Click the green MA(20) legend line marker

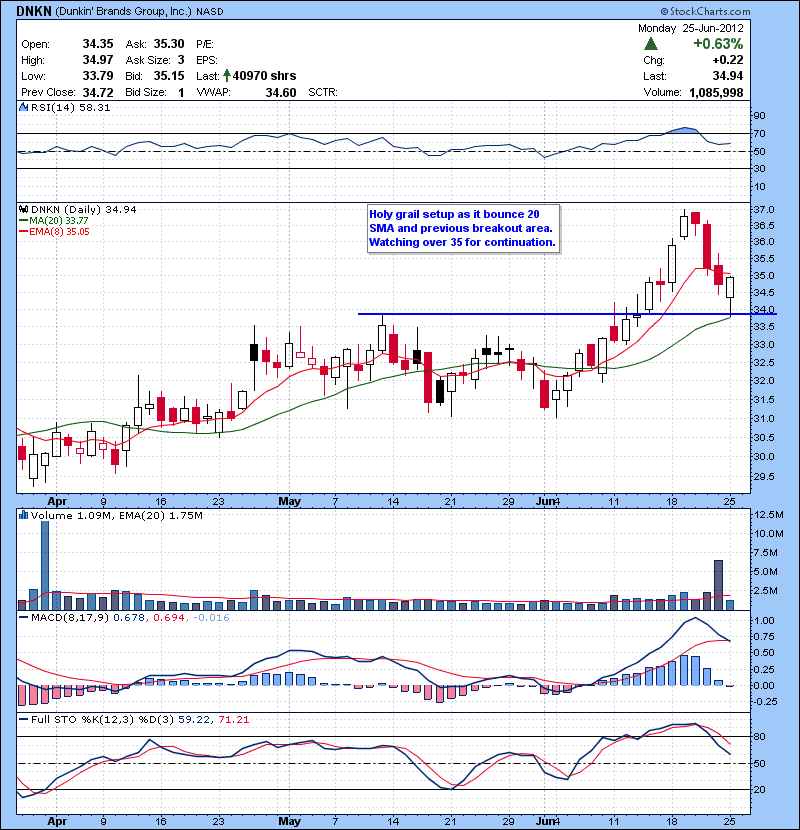click(24, 221)
